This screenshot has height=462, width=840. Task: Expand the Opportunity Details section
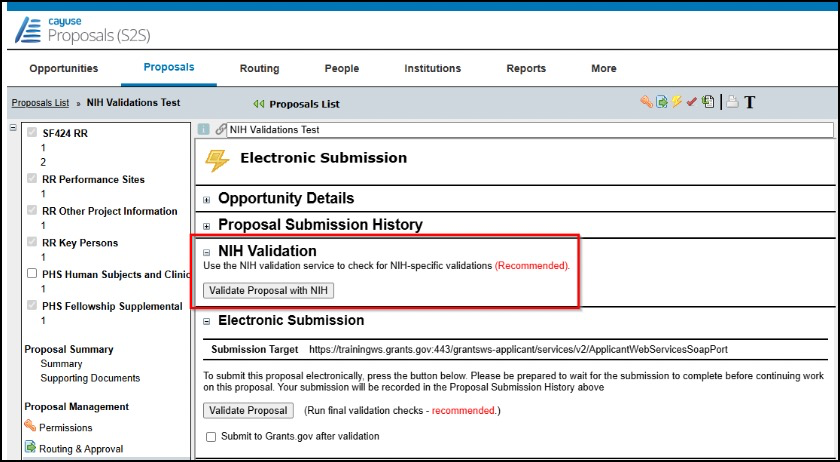[207, 199]
